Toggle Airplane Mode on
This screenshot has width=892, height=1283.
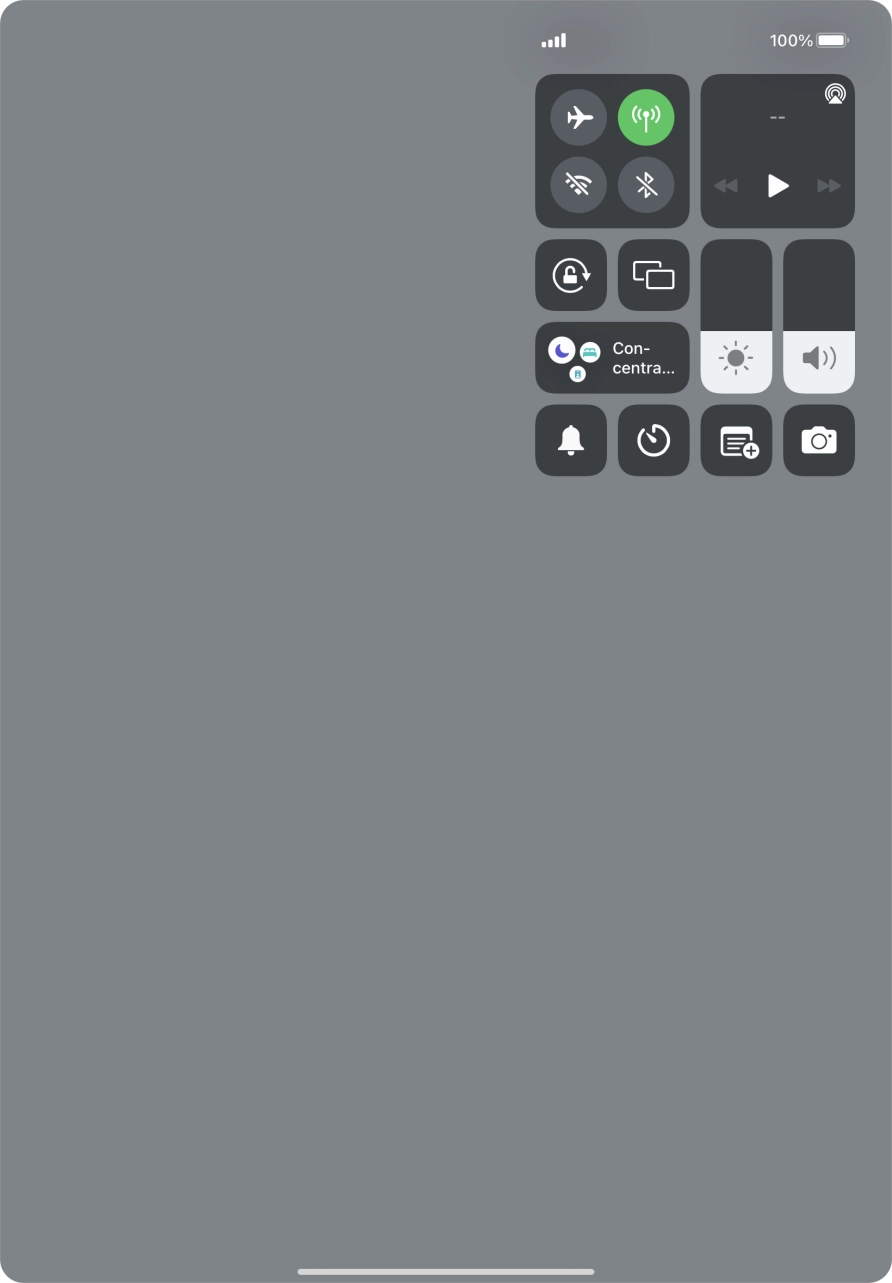[x=579, y=118]
